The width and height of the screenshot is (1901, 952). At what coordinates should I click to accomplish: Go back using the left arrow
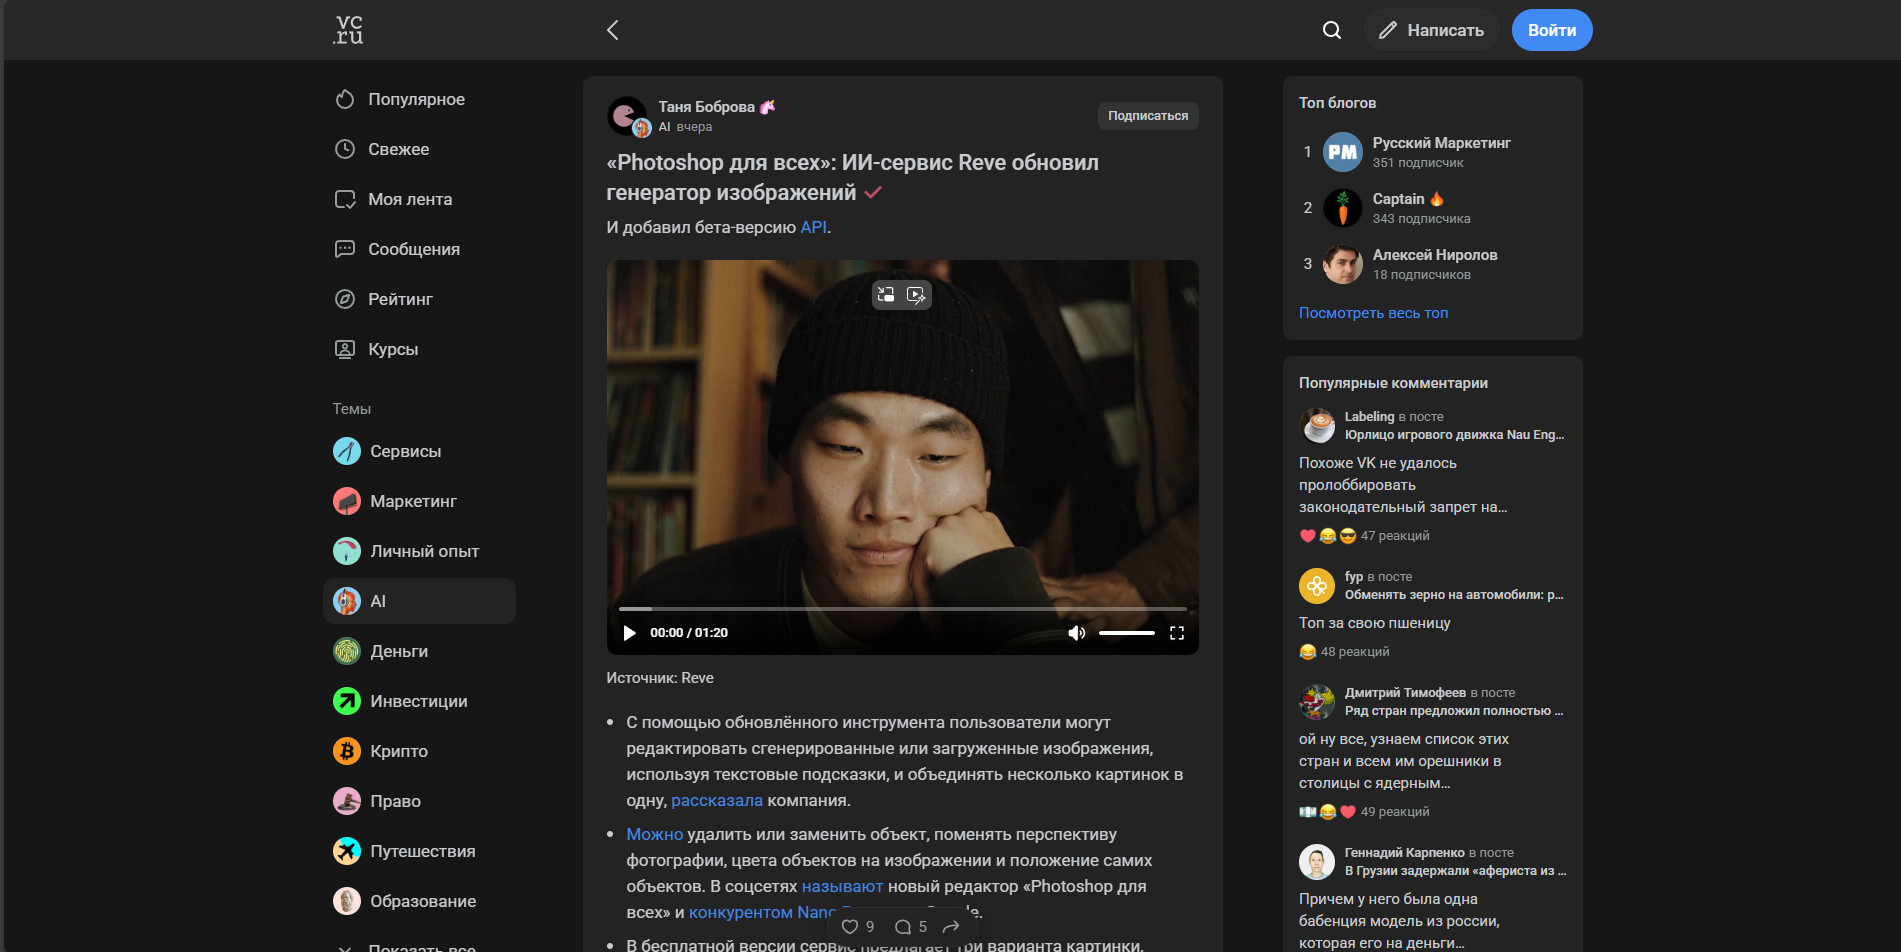click(613, 30)
